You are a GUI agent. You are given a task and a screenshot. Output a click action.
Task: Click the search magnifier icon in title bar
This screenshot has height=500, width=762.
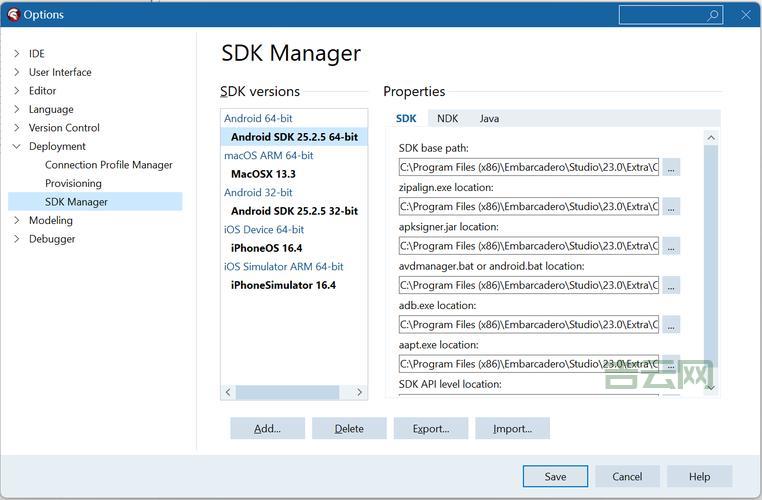click(x=713, y=15)
